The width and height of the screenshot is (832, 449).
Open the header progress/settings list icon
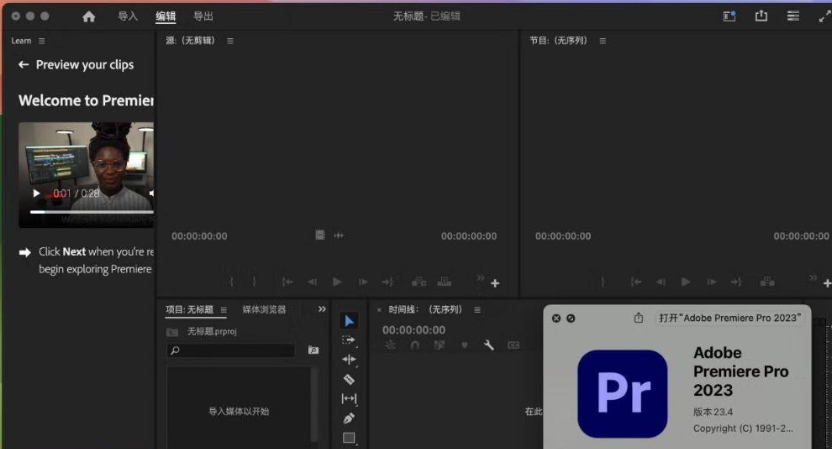[x=793, y=16]
